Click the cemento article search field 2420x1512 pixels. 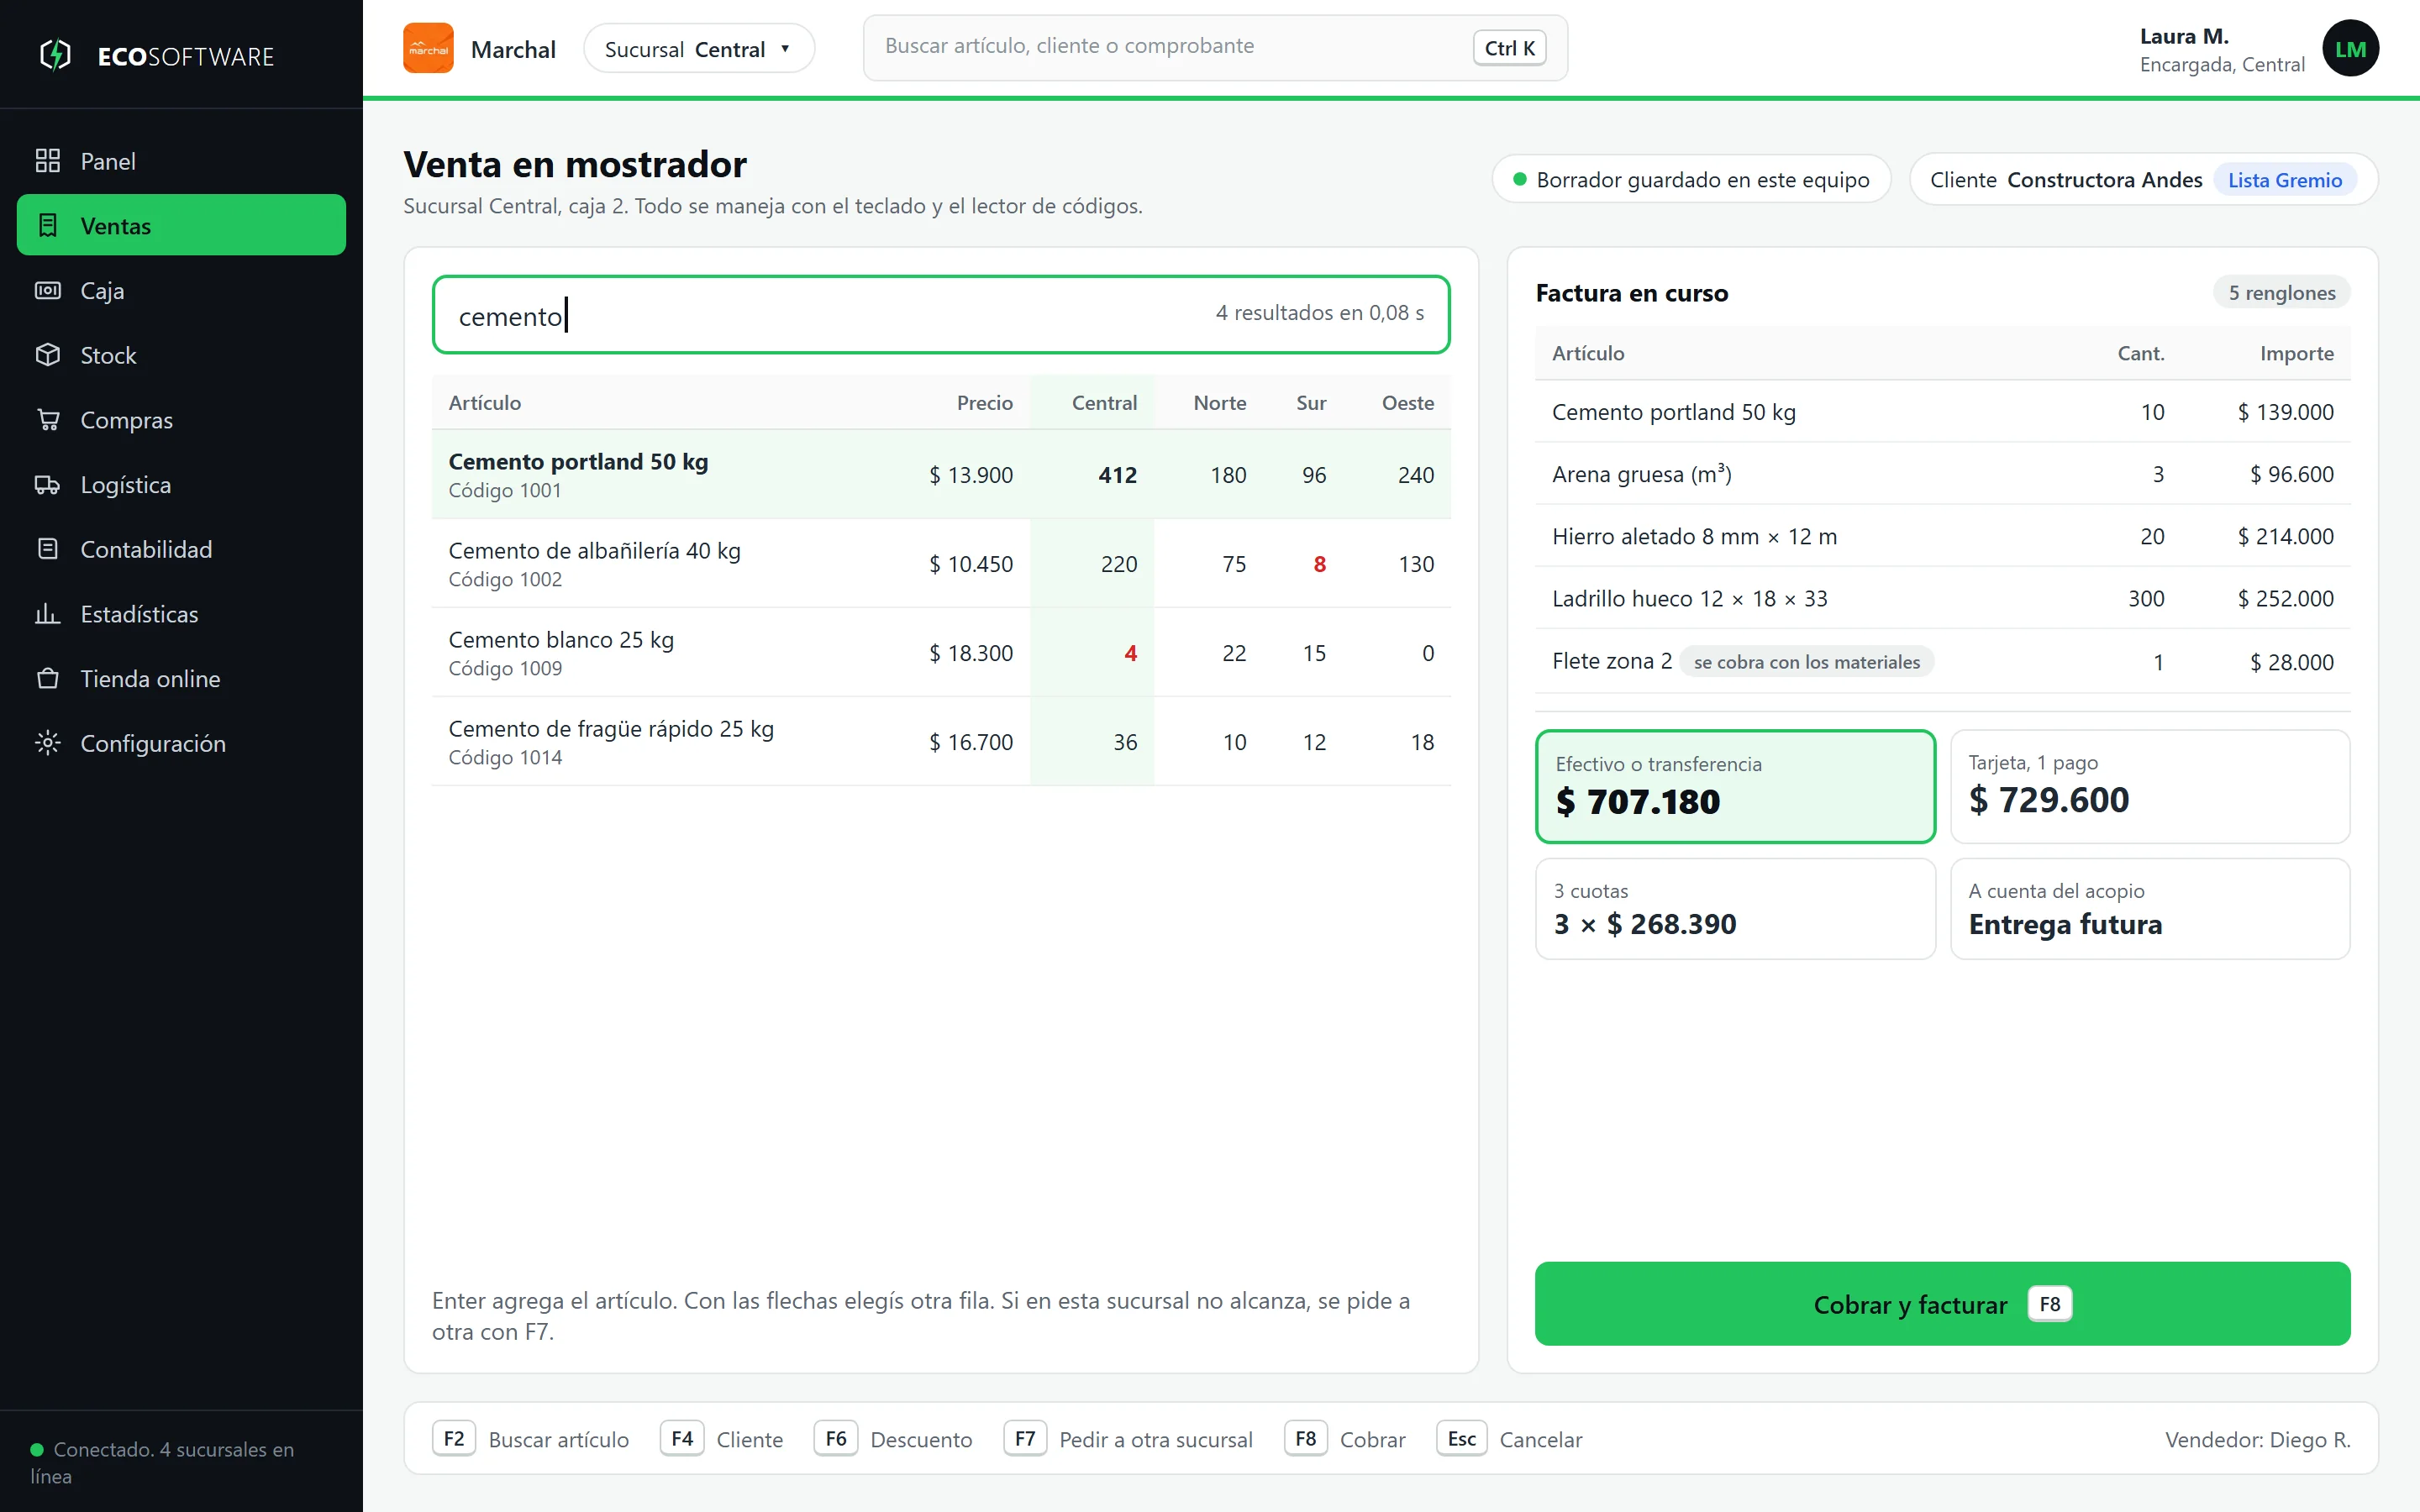pyautogui.click(x=941, y=314)
